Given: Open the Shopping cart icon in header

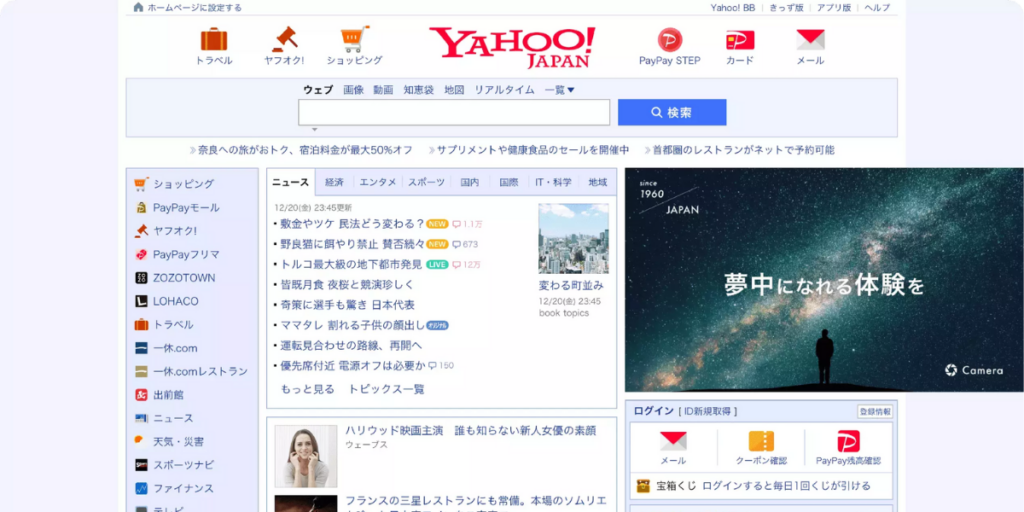Looking at the screenshot, I should click(355, 39).
